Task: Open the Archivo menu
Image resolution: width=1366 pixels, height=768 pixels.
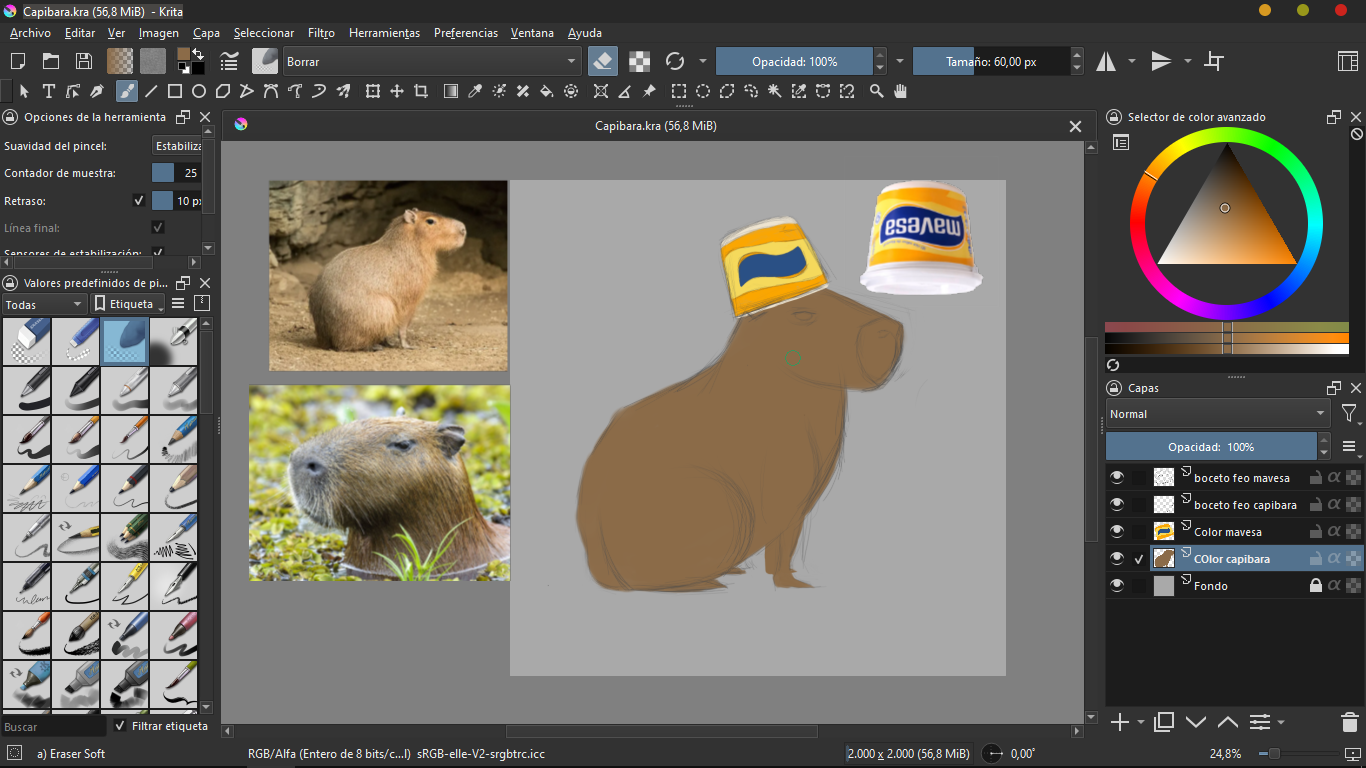Action: 30,33
